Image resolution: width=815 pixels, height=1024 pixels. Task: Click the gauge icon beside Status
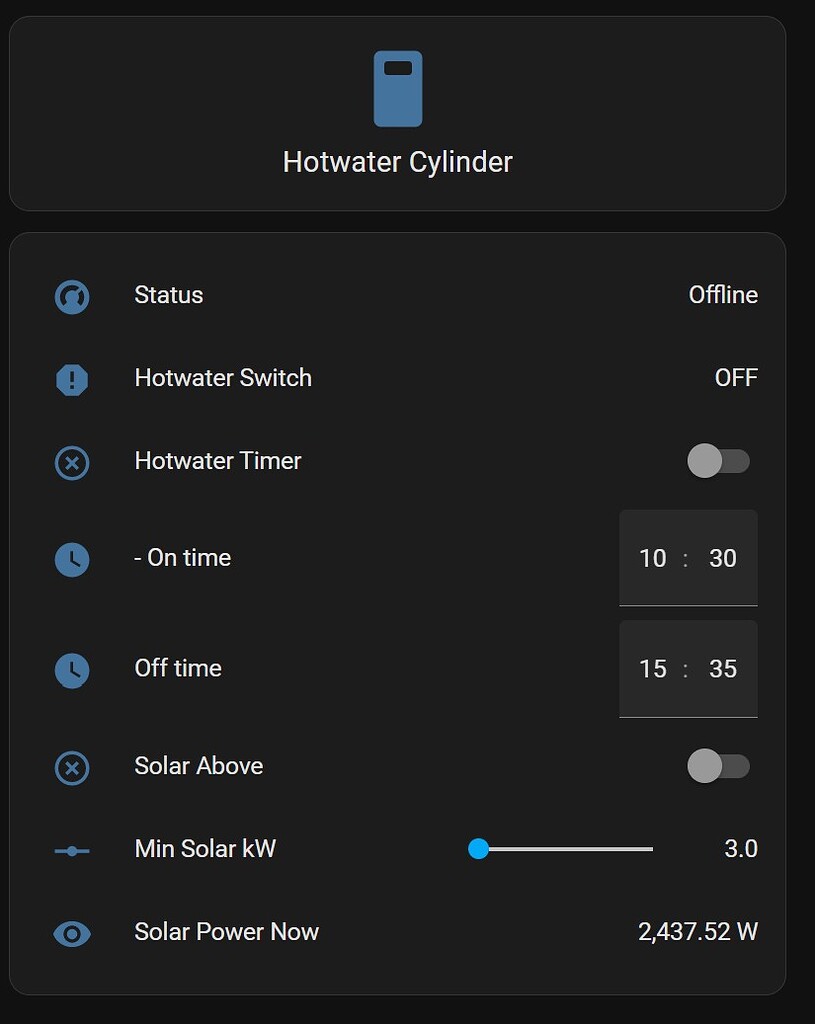(x=71, y=296)
